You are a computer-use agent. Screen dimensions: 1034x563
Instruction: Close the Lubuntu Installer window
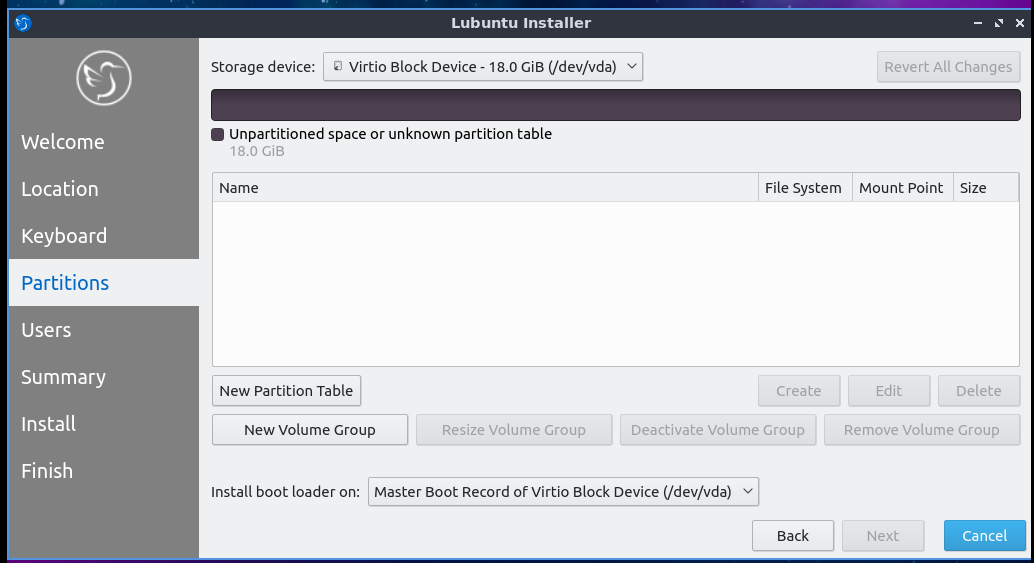[x=1019, y=22]
